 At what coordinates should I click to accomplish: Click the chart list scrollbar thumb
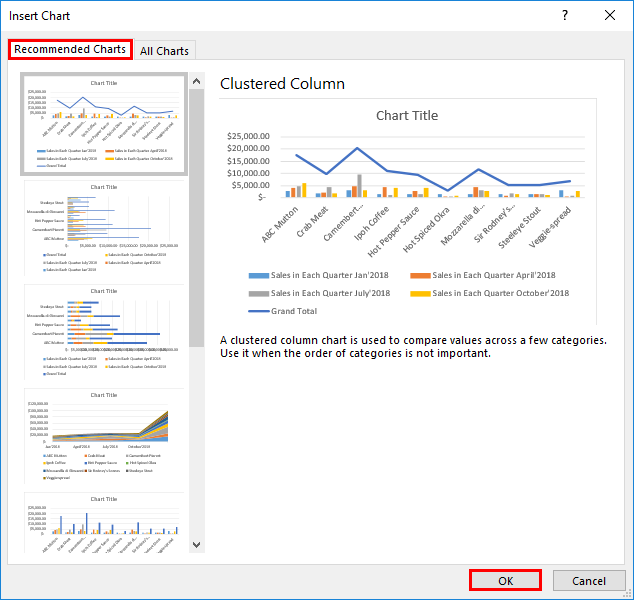[x=197, y=218]
